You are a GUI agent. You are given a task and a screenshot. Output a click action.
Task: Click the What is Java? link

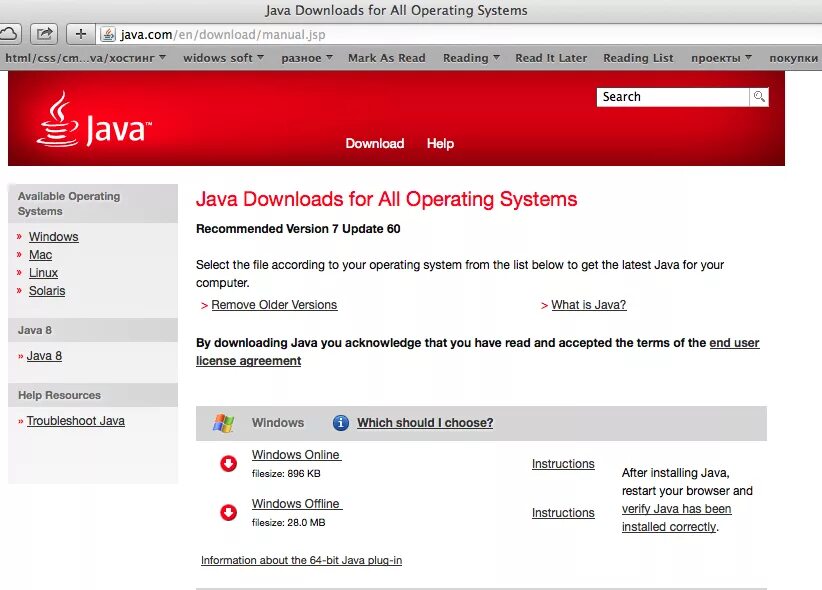589,305
